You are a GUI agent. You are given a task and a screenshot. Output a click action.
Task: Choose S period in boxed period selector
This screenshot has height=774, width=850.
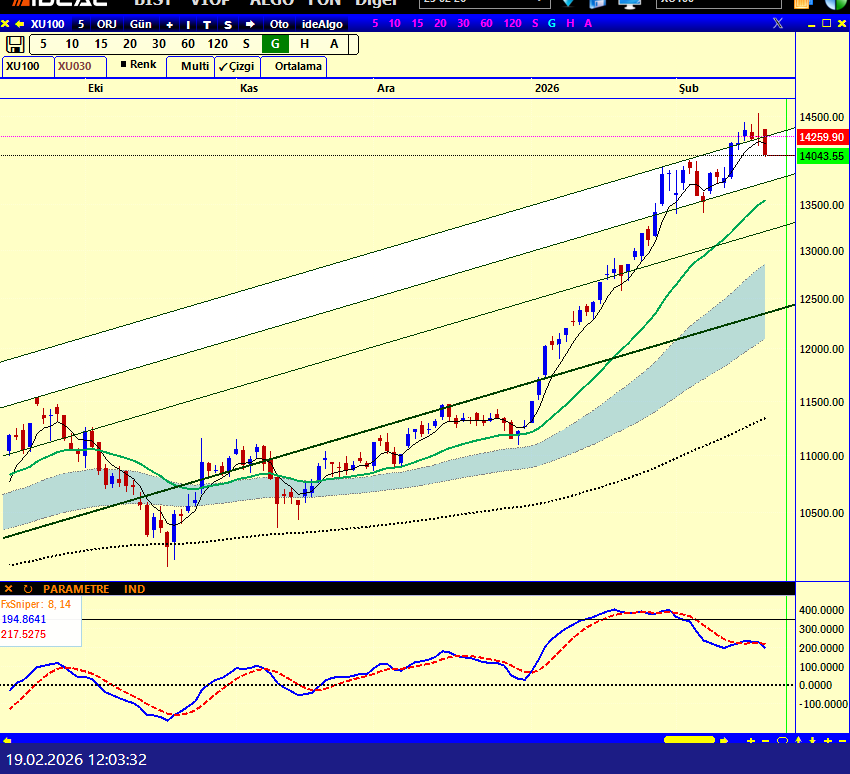pos(246,44)
